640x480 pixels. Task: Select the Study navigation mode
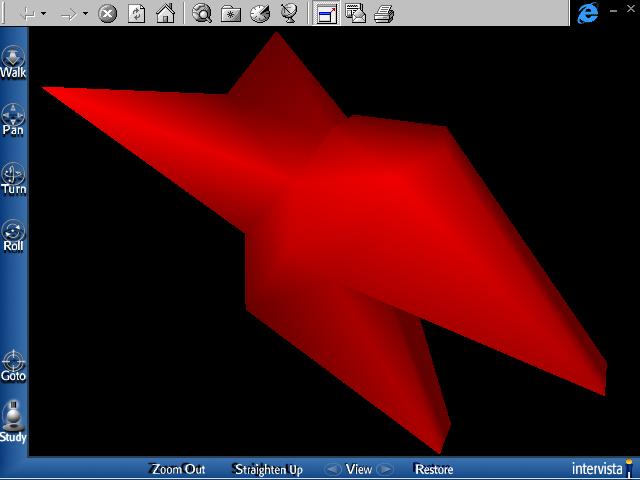[13, 422]
